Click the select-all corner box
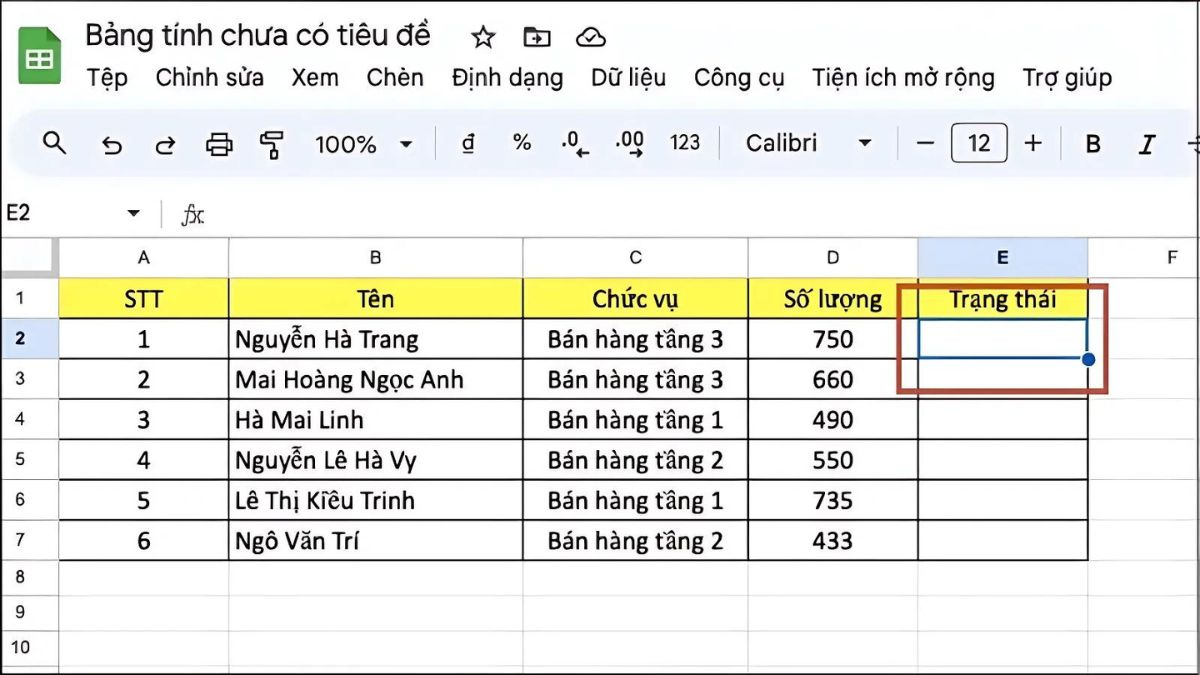 click(x=29, y=257)
